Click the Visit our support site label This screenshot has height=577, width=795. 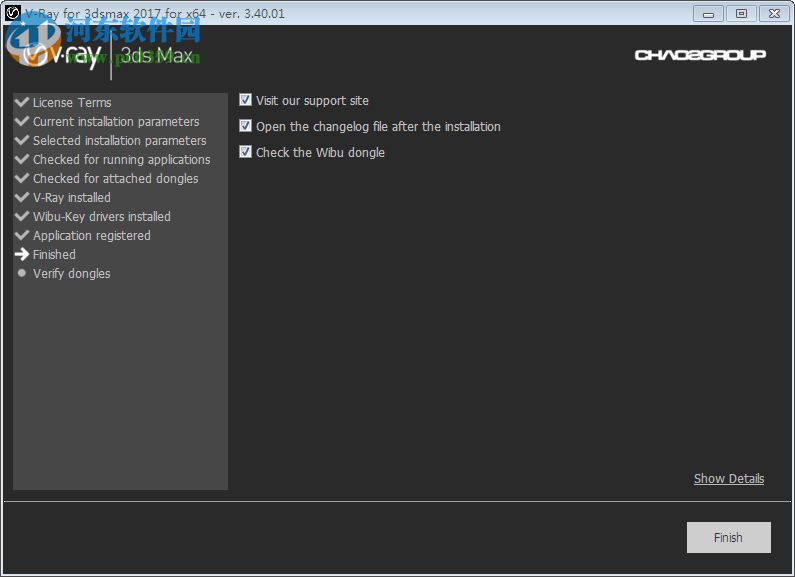(x=312, y=100)
